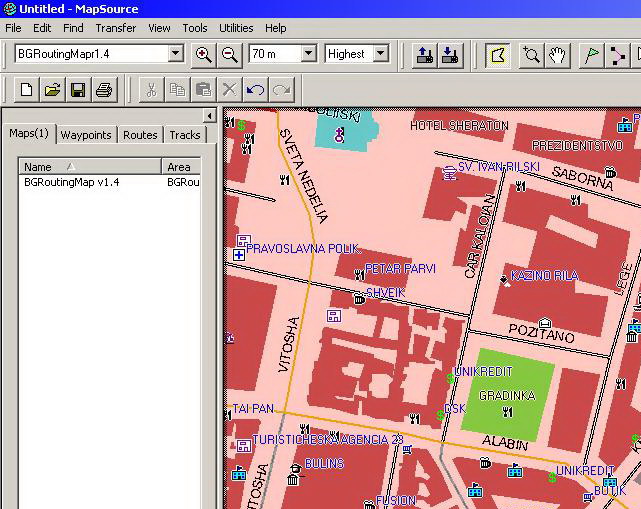This screenshot has width=641, height=509.
Task: Click DSK bank dollar icon on map
Action: 440,416
